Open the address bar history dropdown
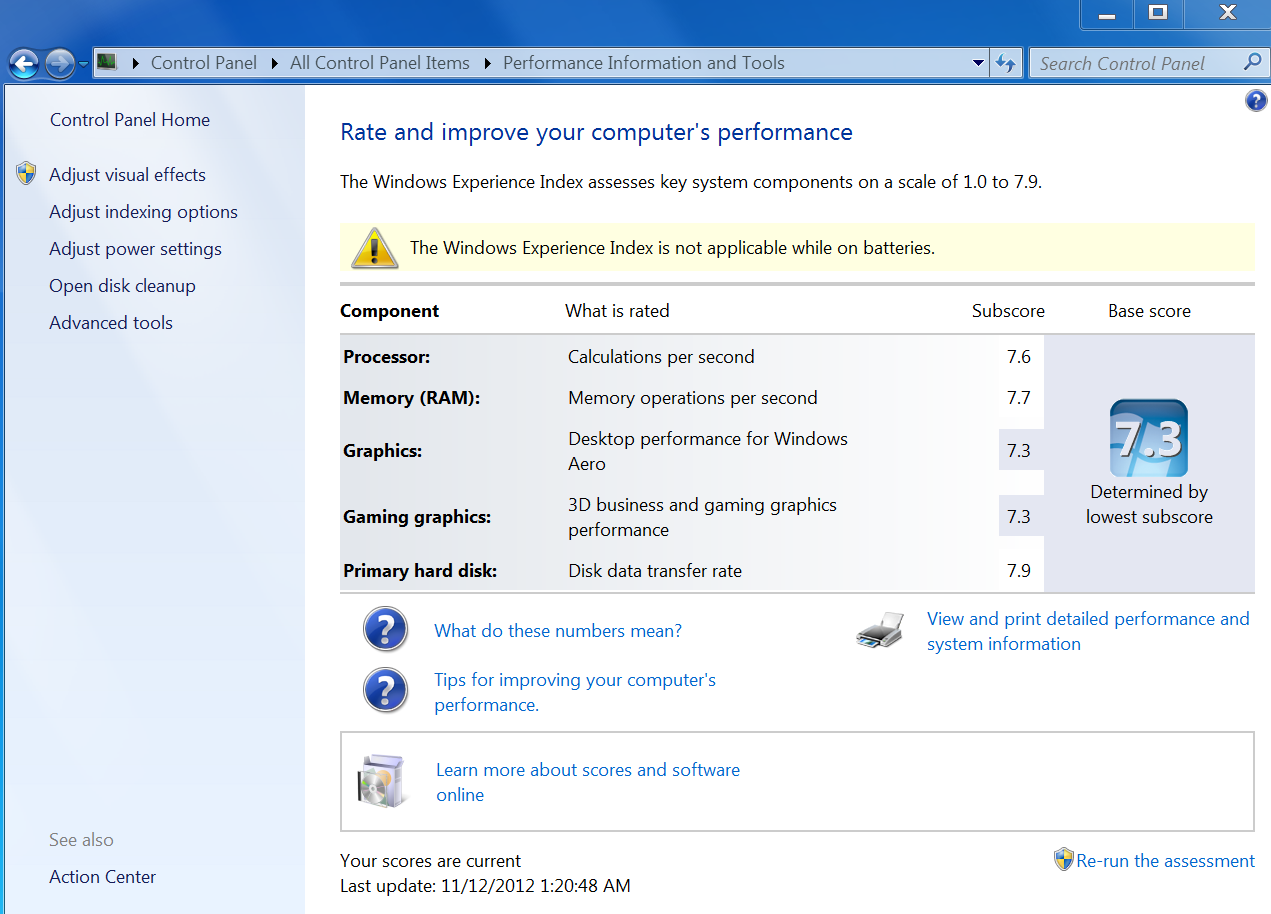1271x914 pixels. tap(978, 63)
